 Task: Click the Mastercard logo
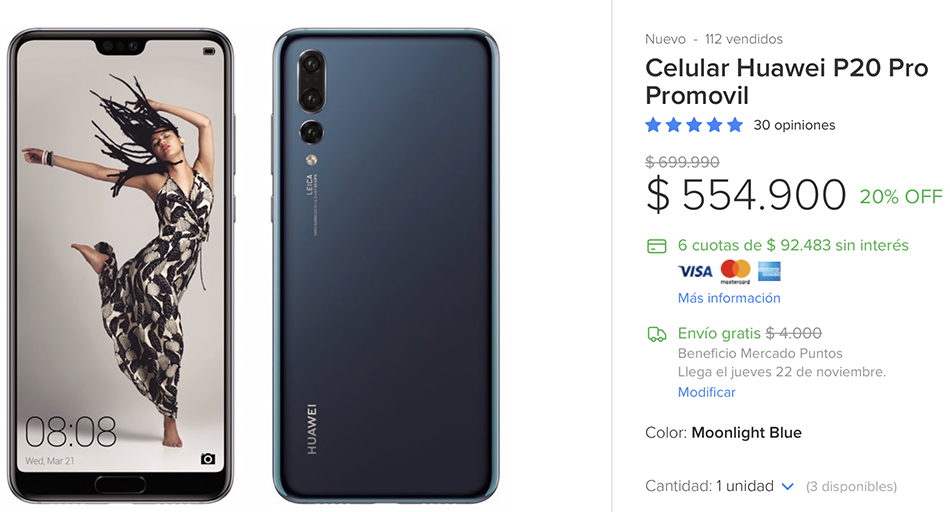click(736, 271)
